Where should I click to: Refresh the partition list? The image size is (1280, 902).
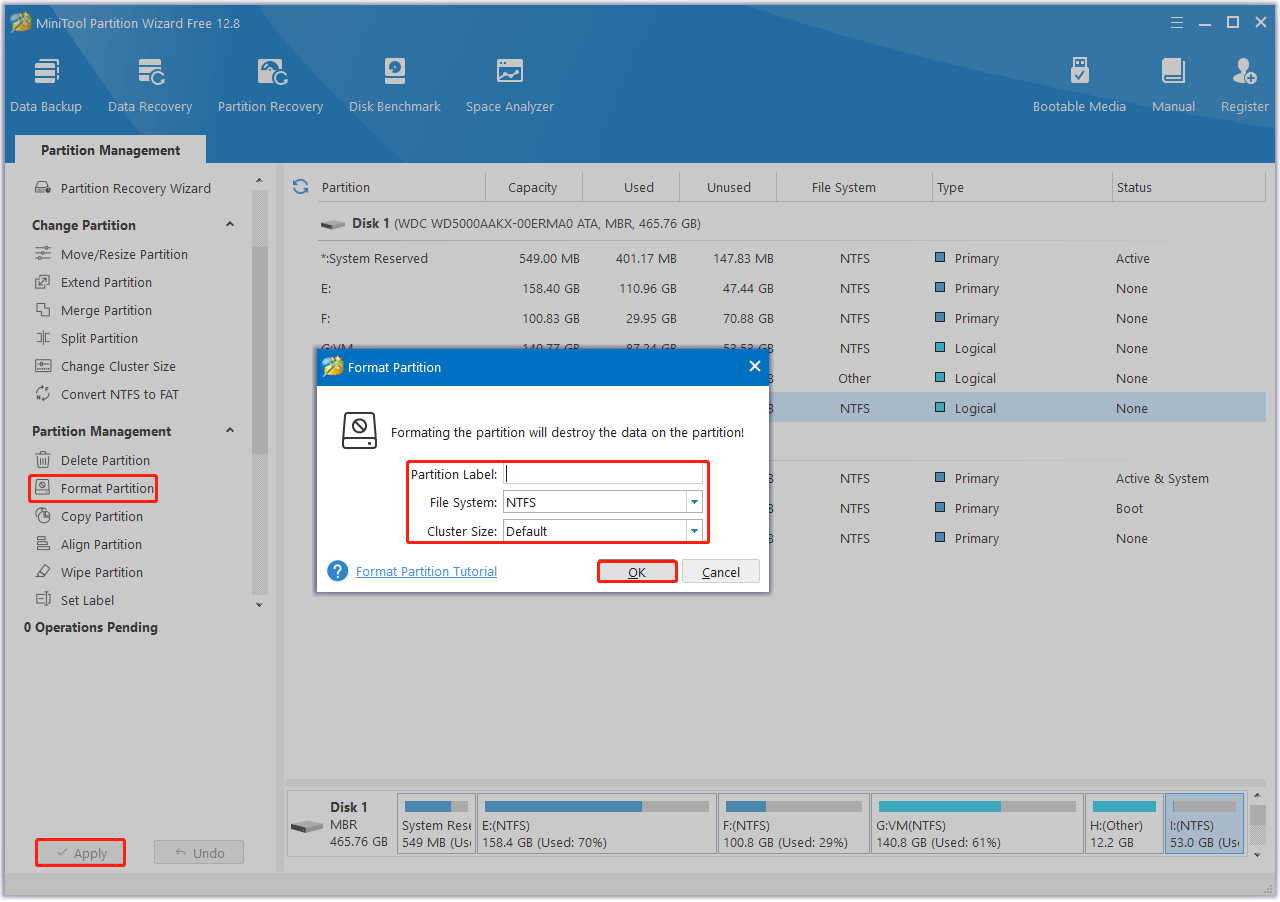[300, 187]
